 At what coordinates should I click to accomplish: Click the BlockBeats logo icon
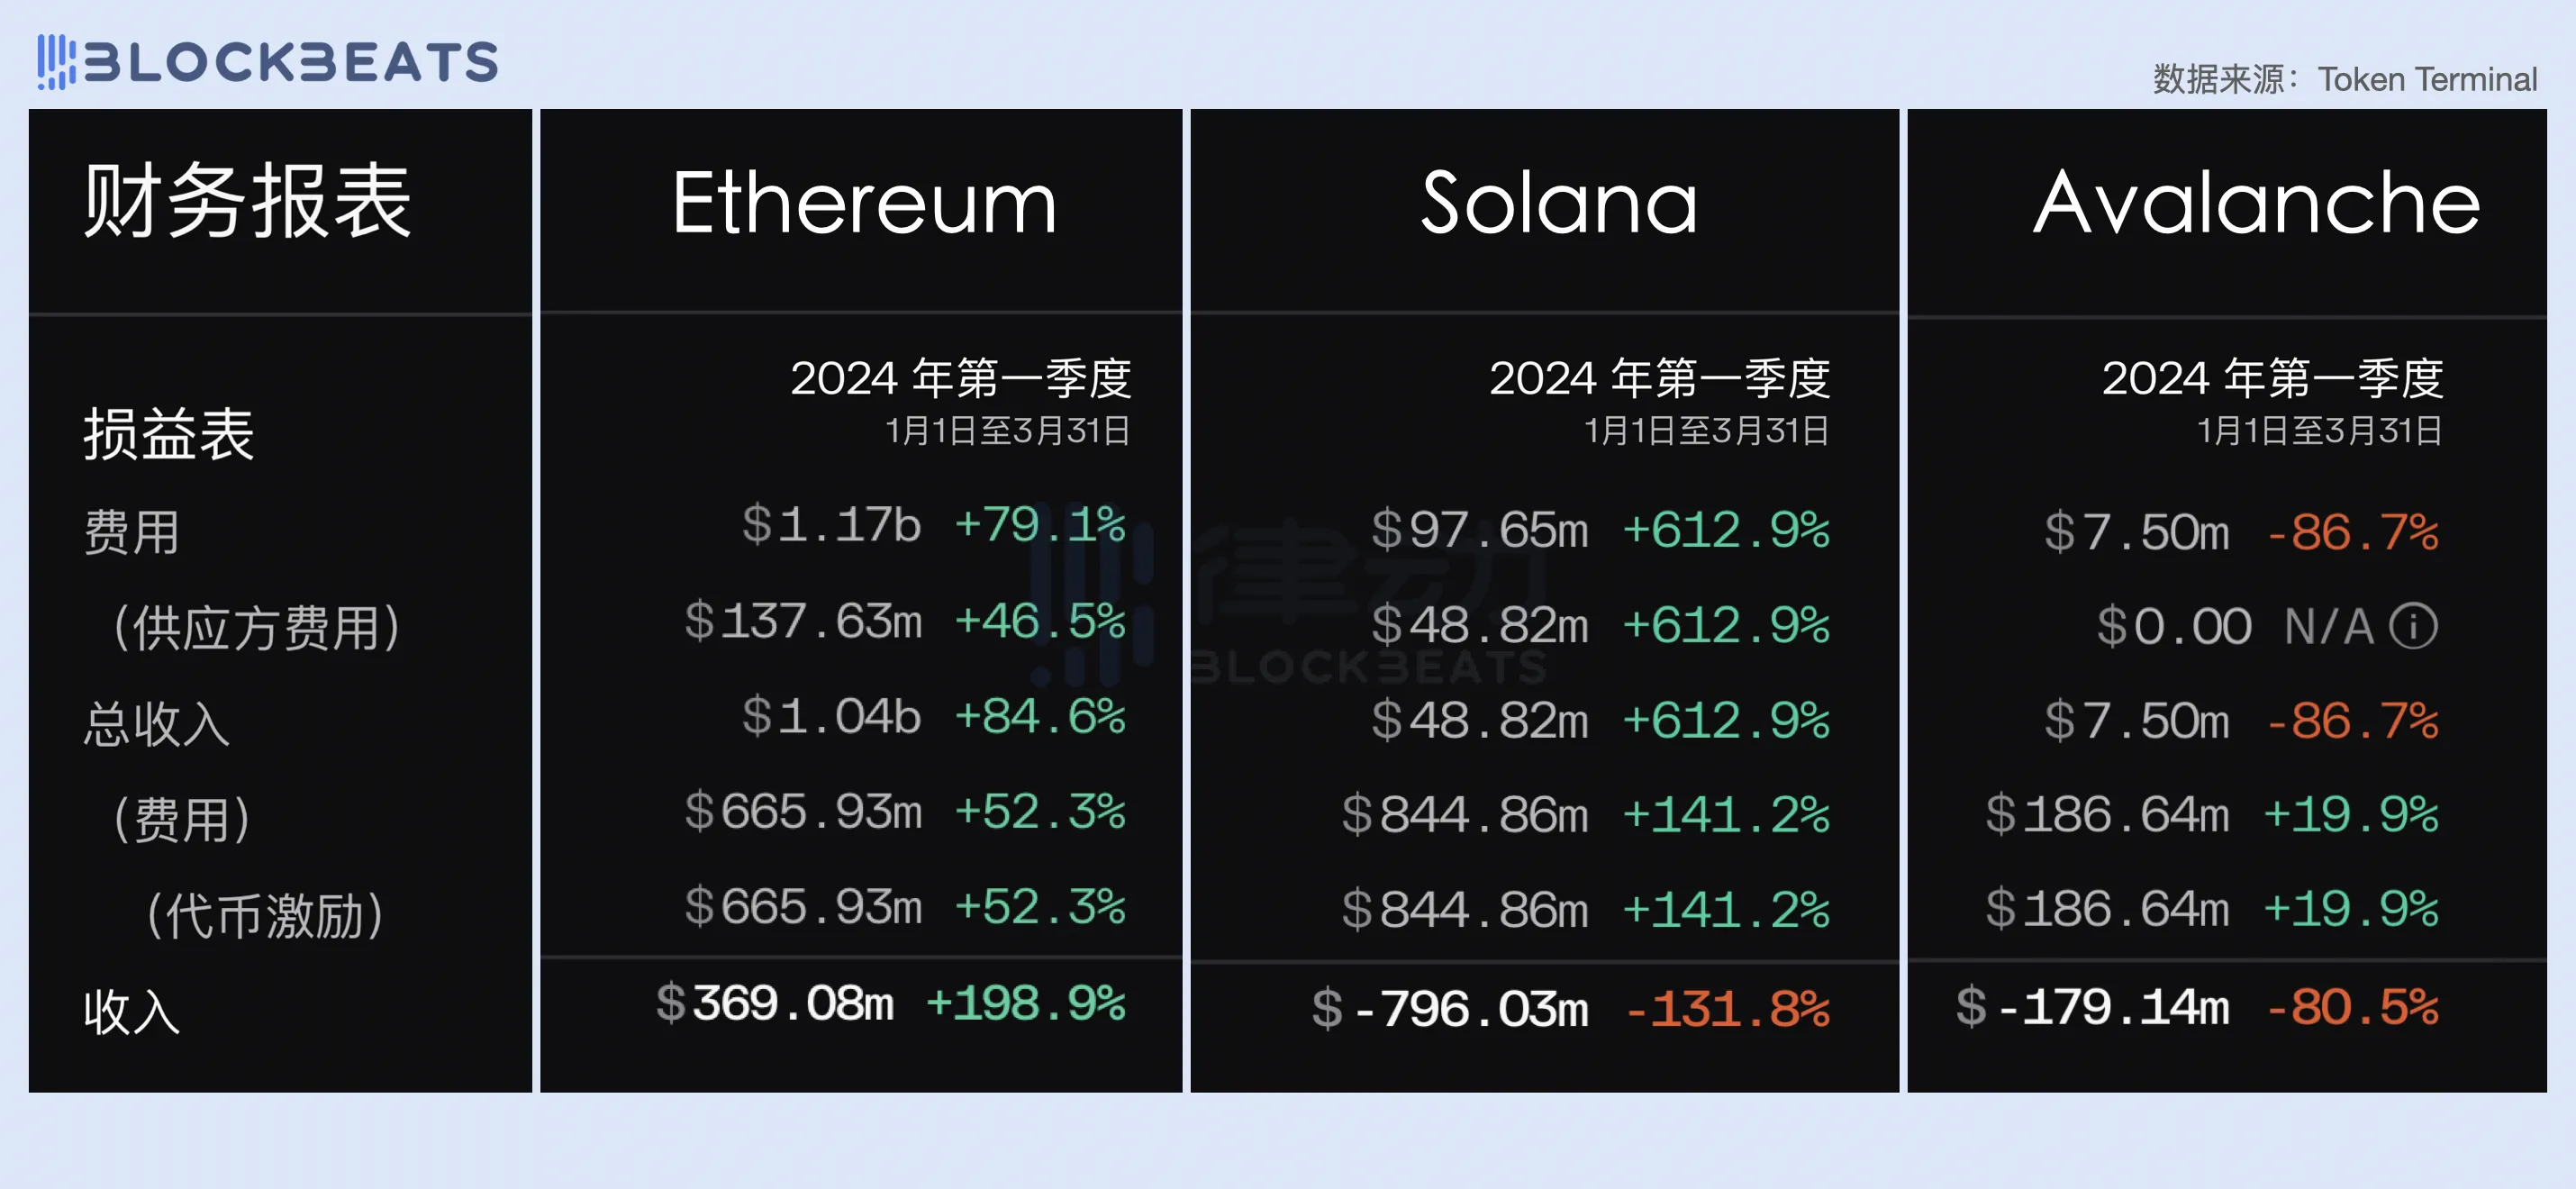click(x=56, y=62)
